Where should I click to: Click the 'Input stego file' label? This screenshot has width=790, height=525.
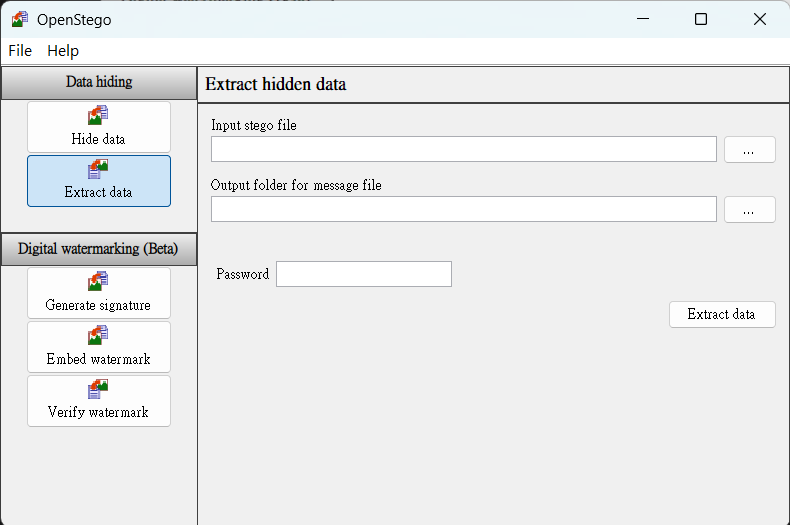(x=254, y=125)
